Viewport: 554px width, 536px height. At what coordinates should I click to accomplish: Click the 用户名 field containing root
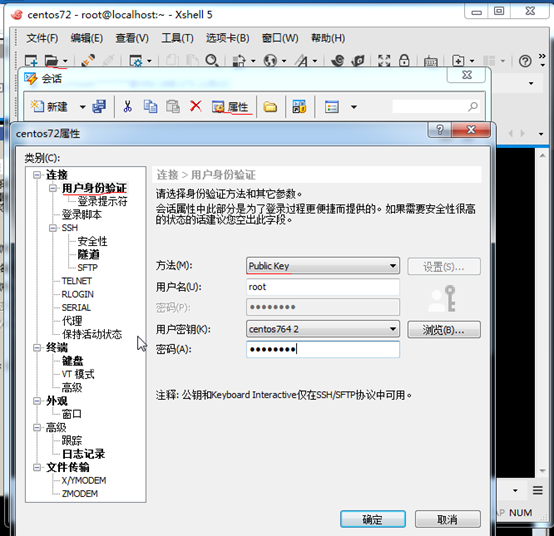point(323,287)
